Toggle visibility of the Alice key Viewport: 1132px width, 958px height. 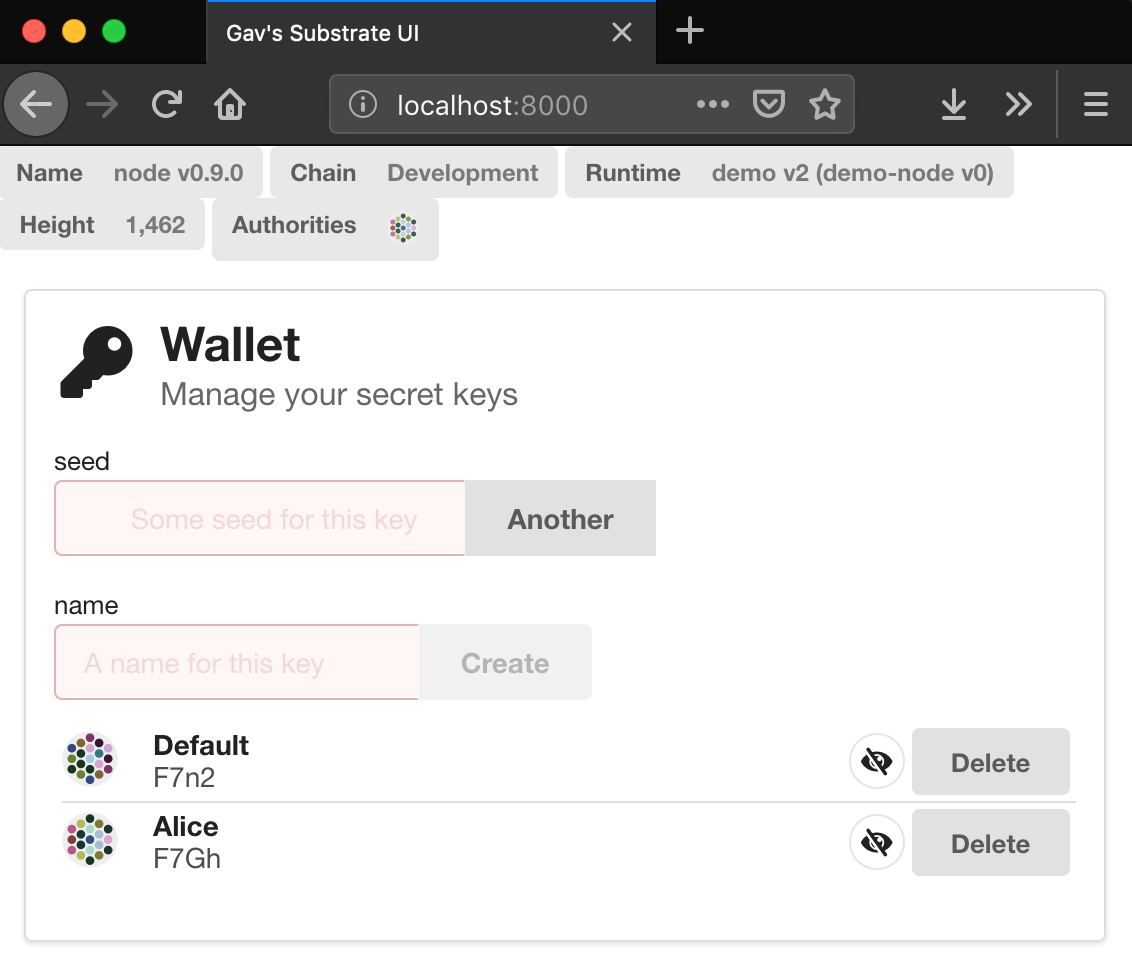(x=876, y=842)
